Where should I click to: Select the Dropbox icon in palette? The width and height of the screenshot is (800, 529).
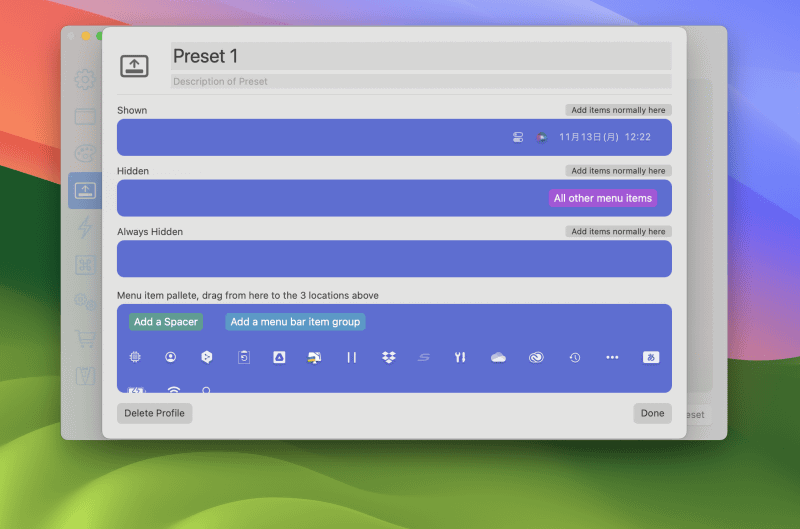[389, 358]
